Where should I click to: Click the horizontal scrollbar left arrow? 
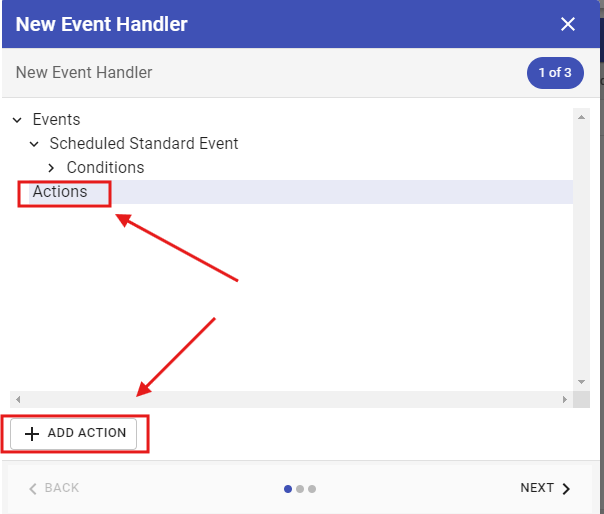click(17, 399)
